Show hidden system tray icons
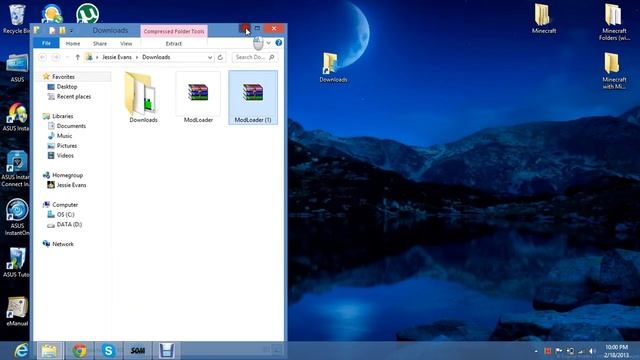This screenshot has width=640, height=360. [536, 351]
